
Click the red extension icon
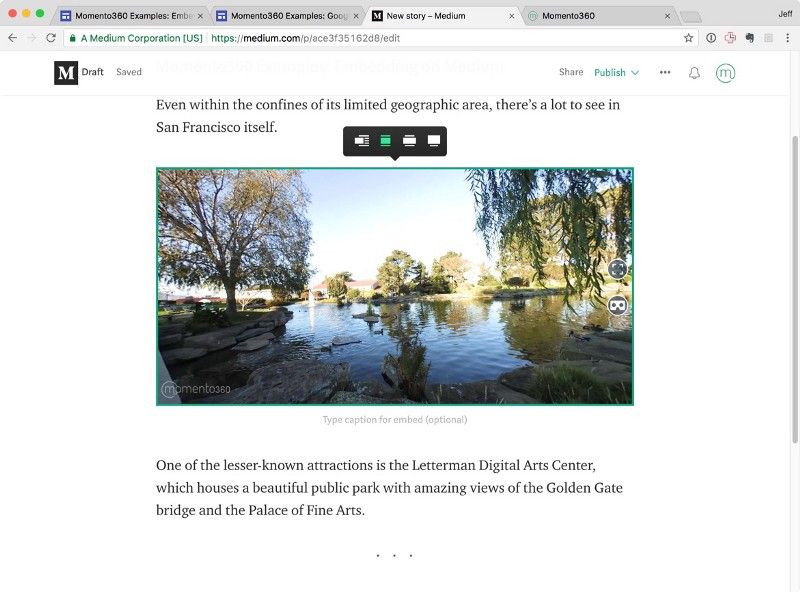[730, 38]
